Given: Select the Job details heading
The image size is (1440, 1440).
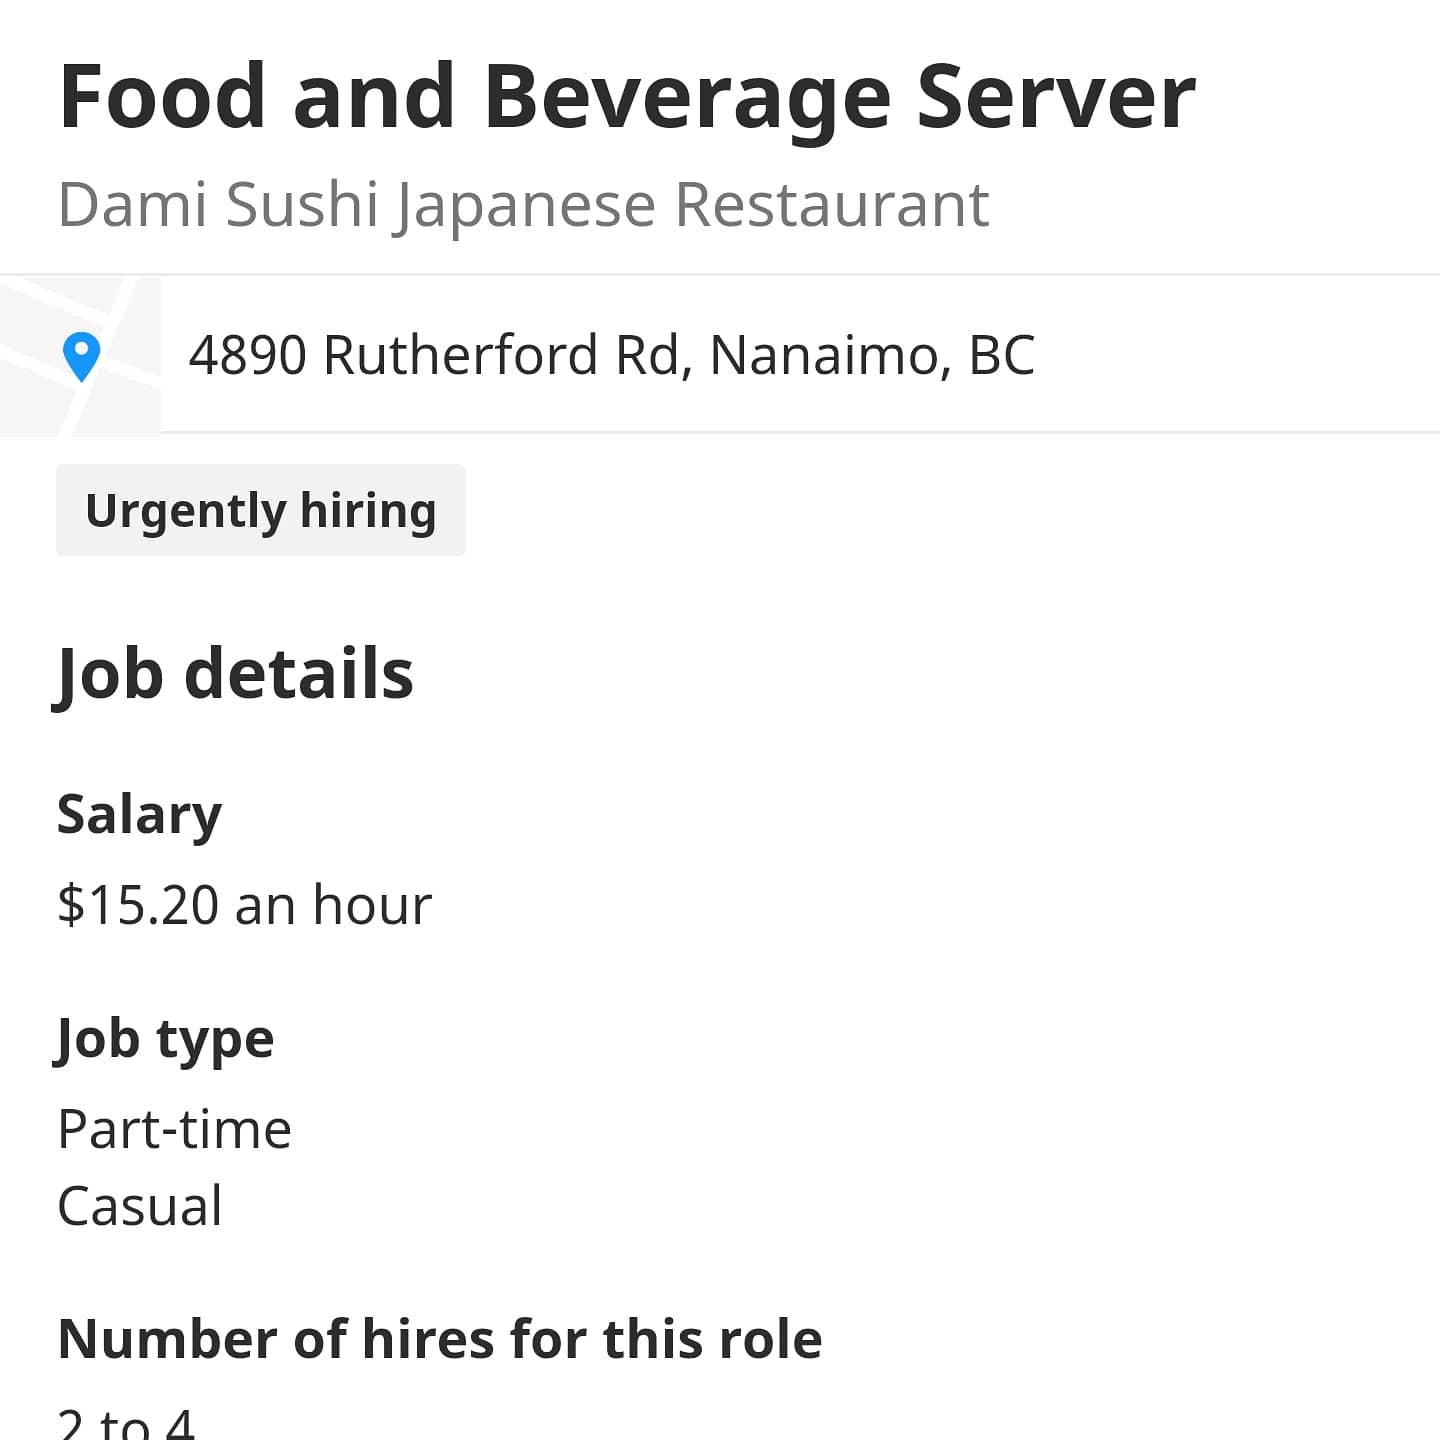Looking at the screenshot, I should click(235, 673).
